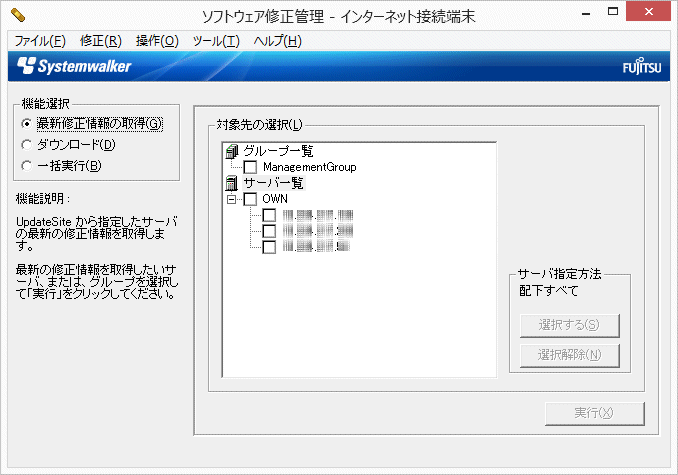Click the グループ一覧 server group icon

click(x=232, y=151)
